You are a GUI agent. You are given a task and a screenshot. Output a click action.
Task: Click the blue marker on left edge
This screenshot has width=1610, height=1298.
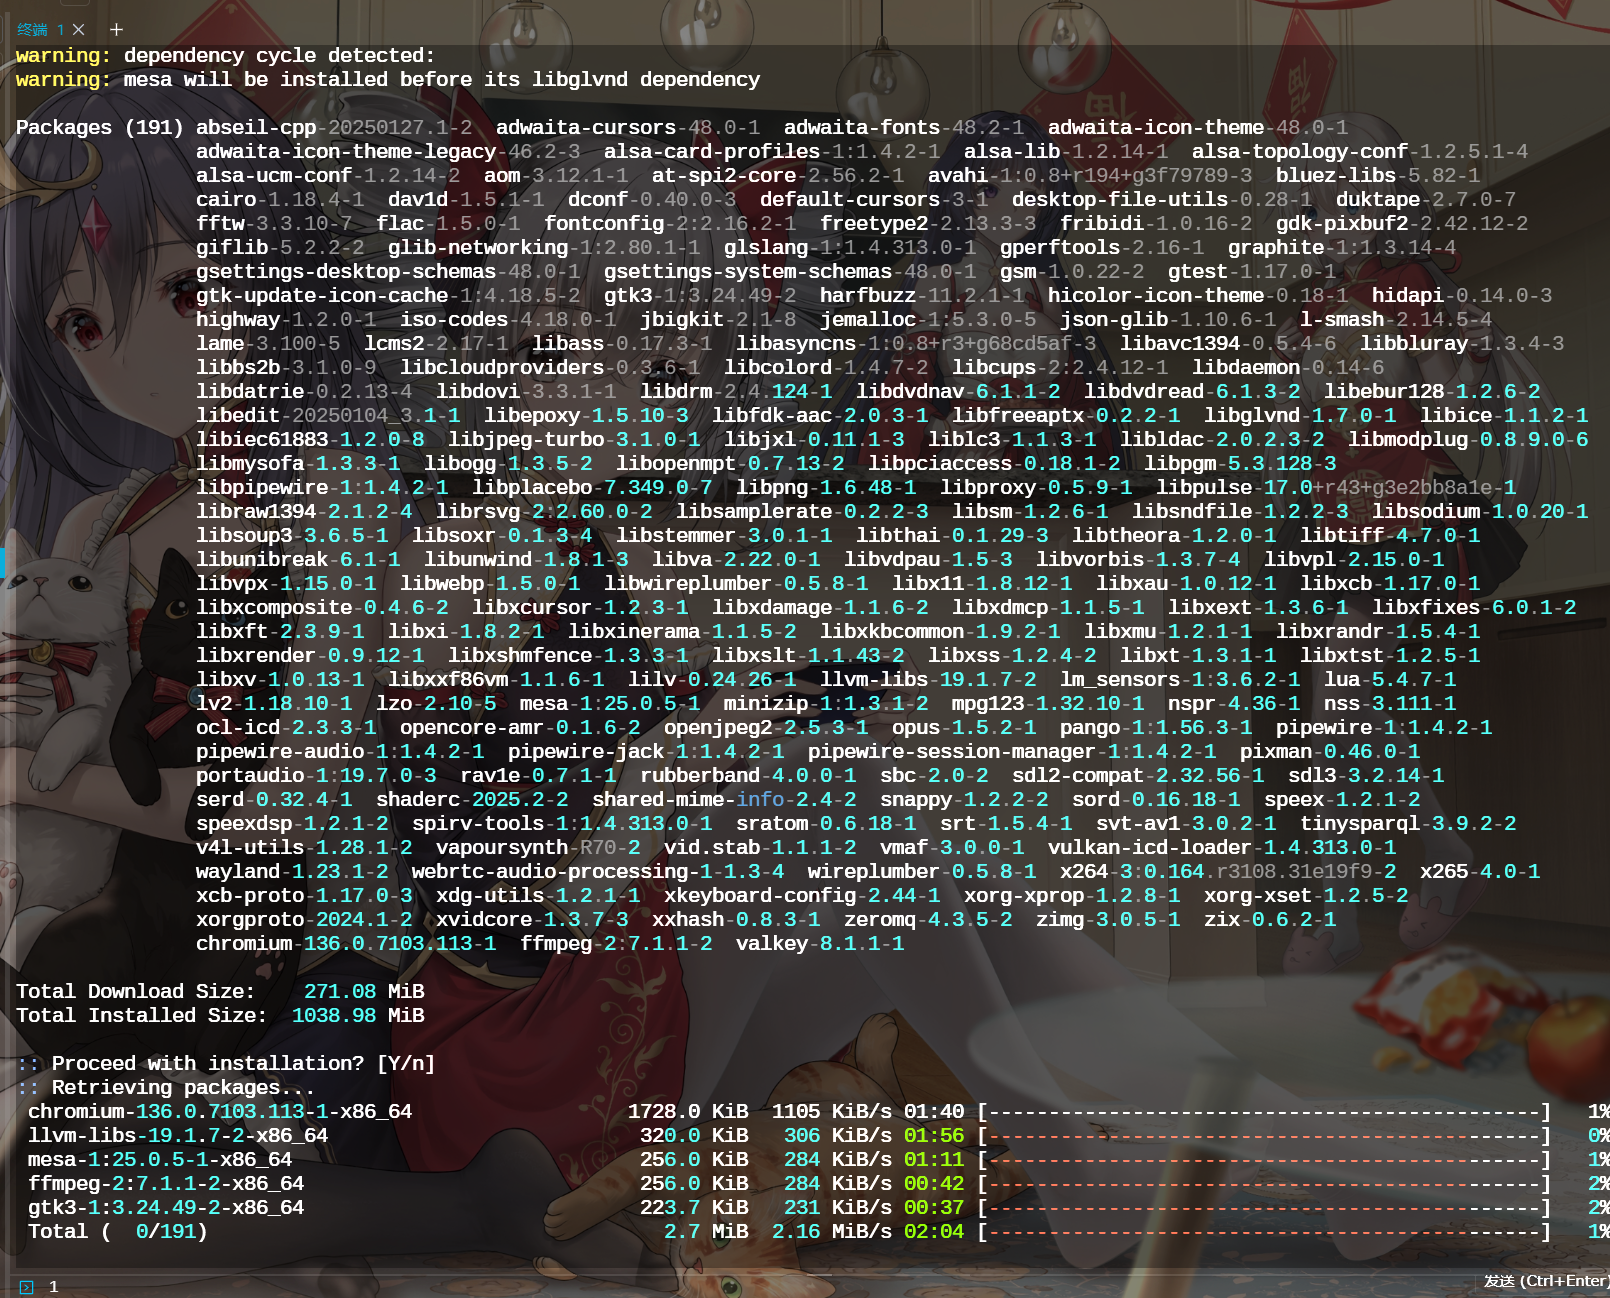3,562
